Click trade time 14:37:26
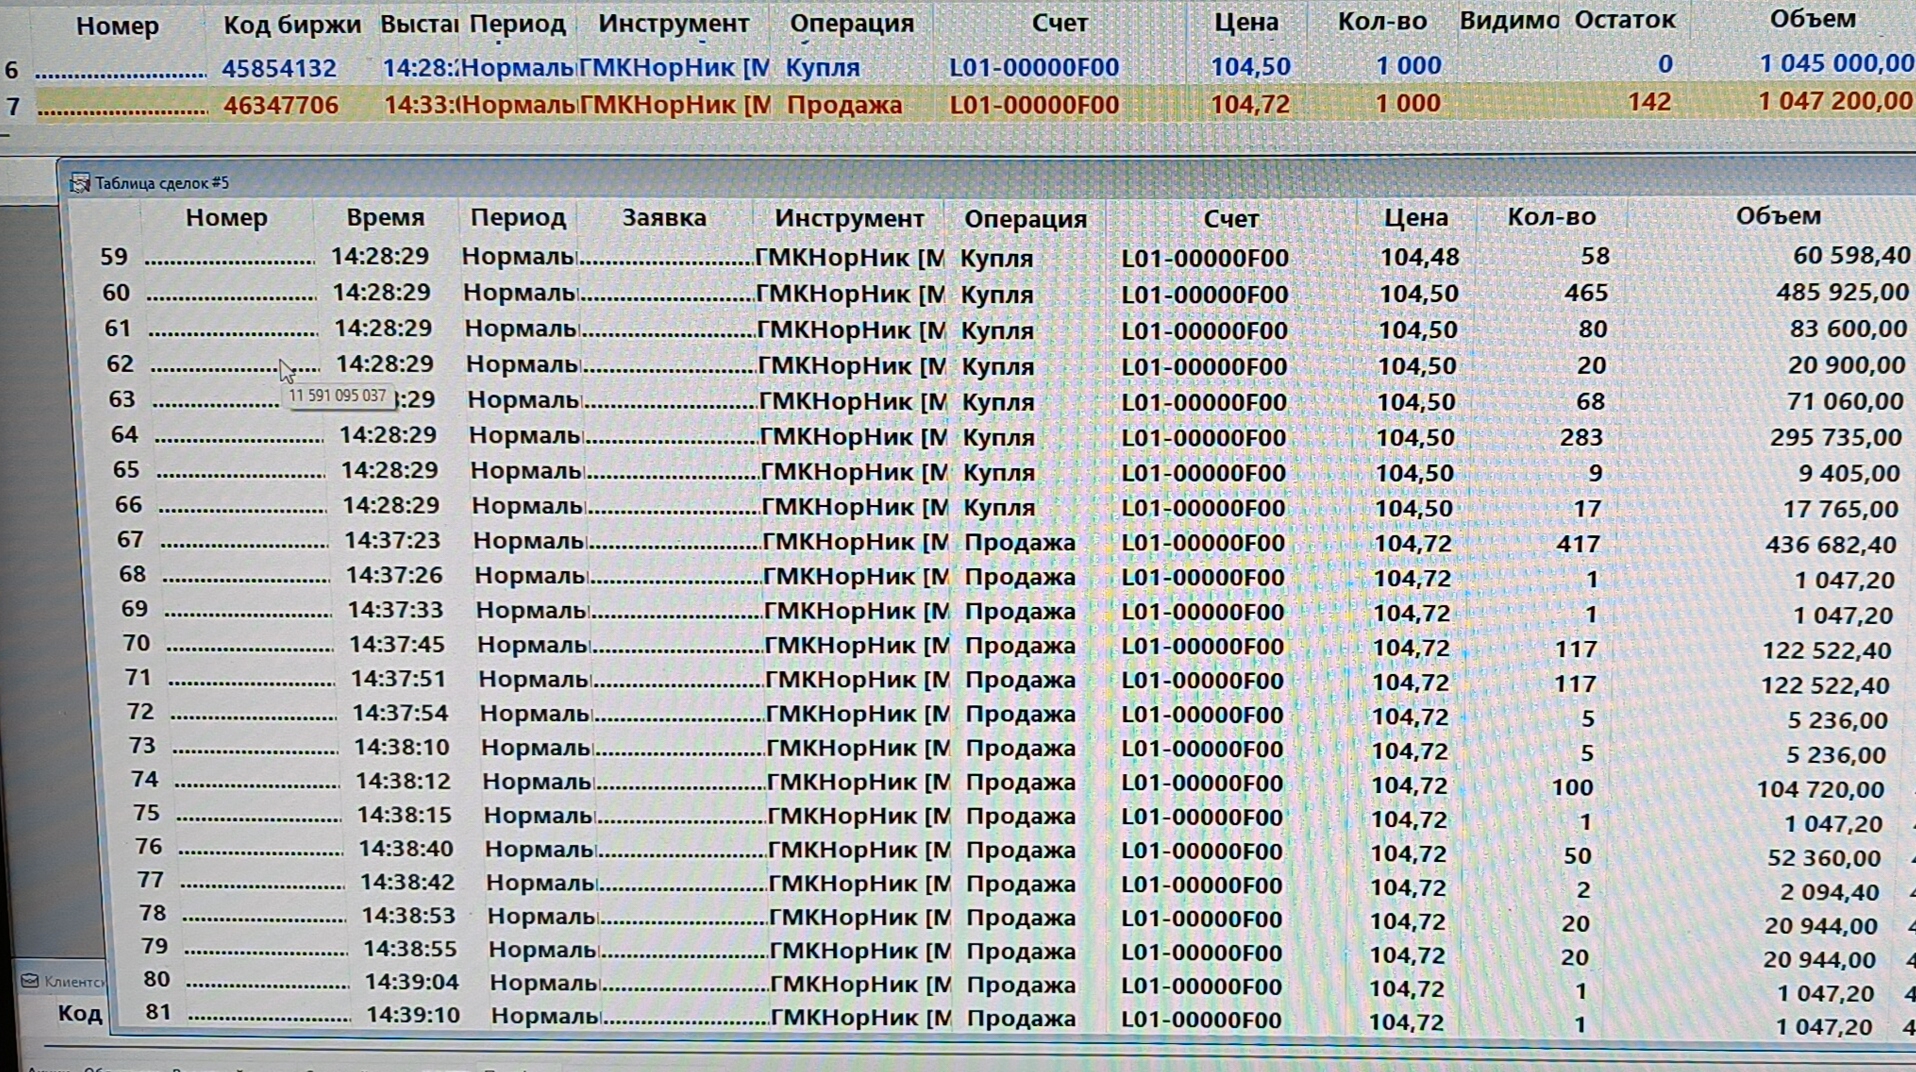Screen dimensions: 1916x1072 coord(394,576)
